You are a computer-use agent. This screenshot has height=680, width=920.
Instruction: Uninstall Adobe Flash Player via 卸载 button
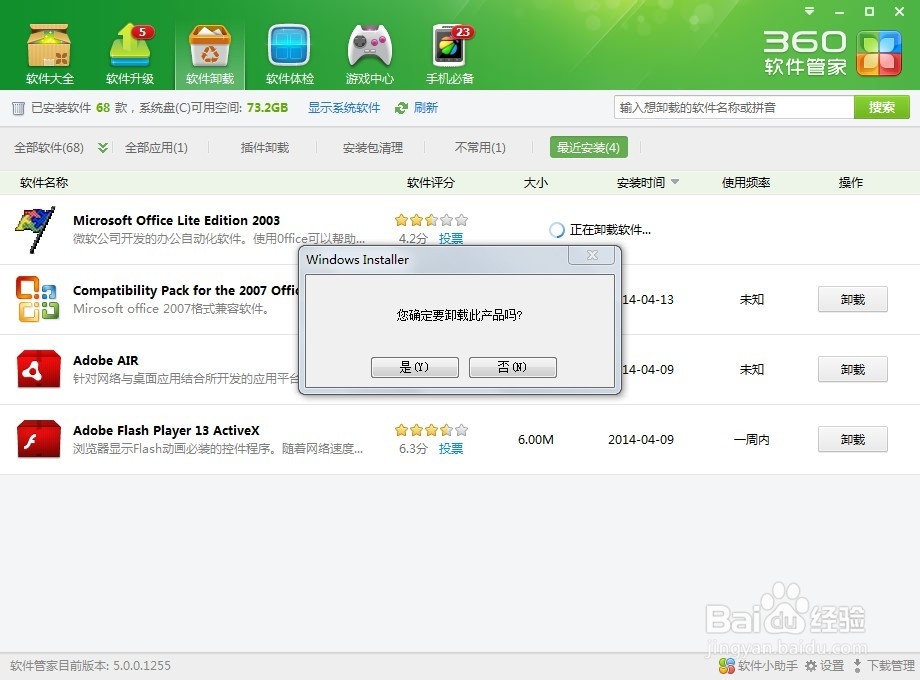click(853, 439)
